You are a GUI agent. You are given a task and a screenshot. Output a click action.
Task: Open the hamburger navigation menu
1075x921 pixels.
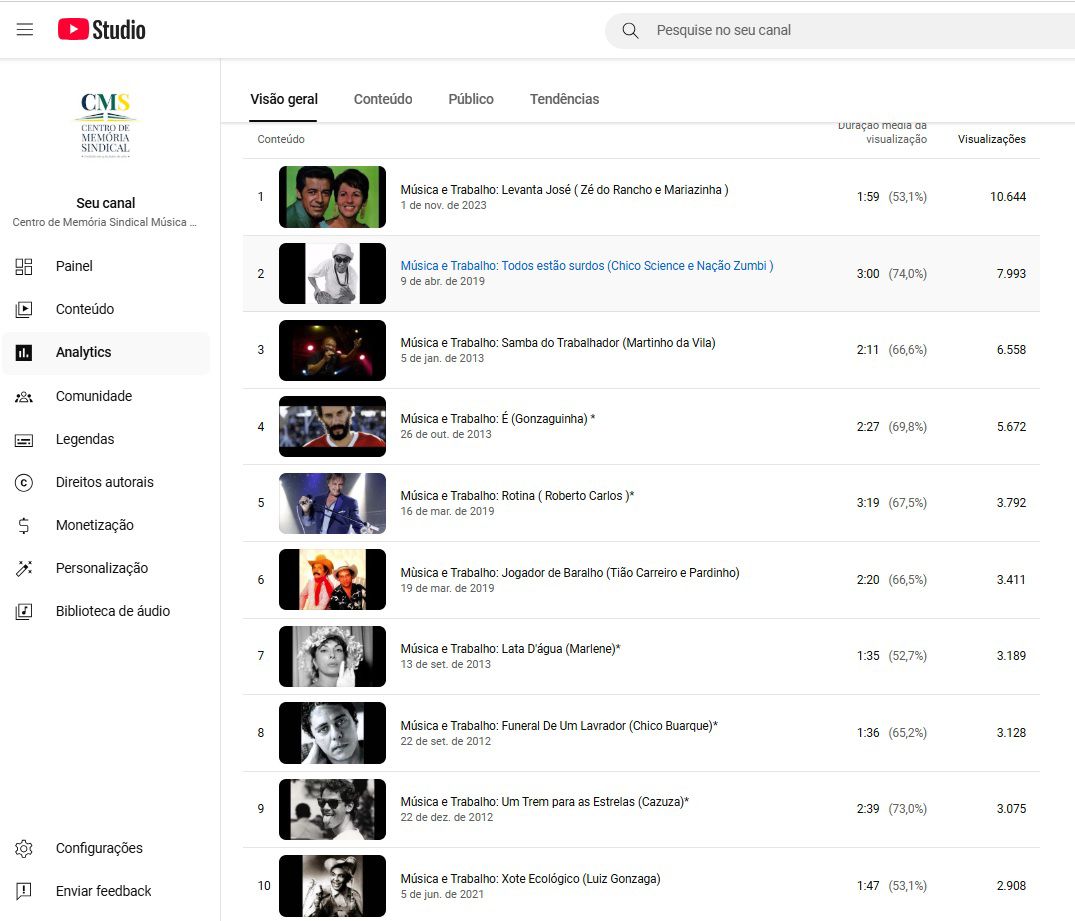tap(25, 30)
